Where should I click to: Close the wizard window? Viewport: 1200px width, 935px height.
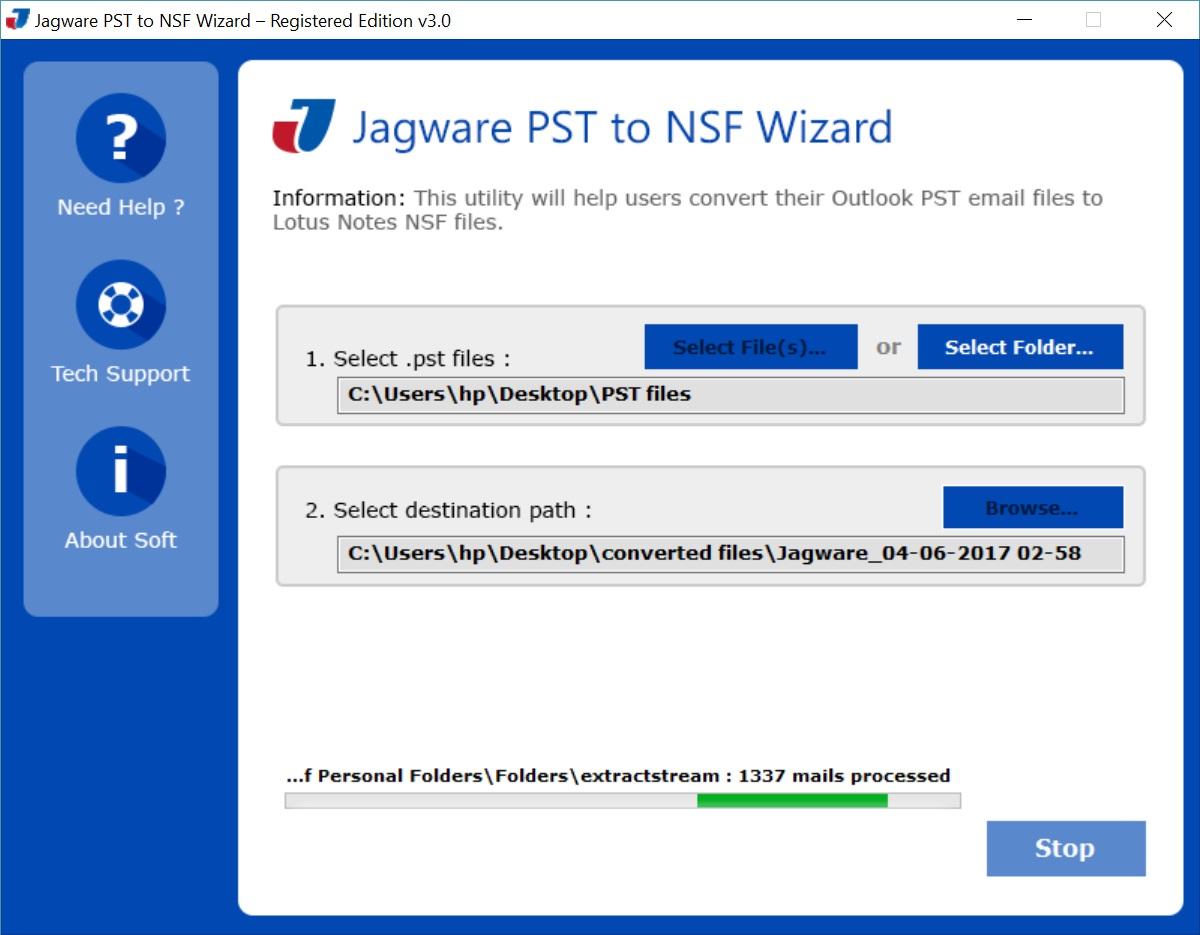click(1164, 20)
